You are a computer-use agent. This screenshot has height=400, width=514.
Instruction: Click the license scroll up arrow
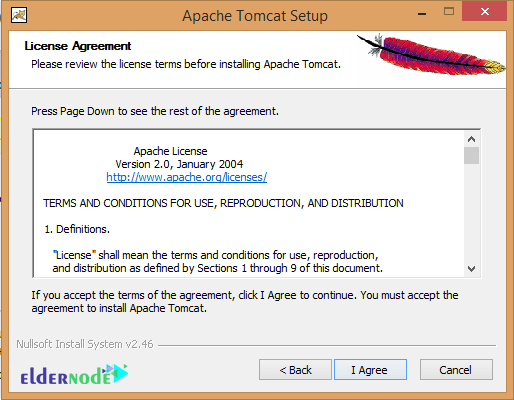[471, 139]
